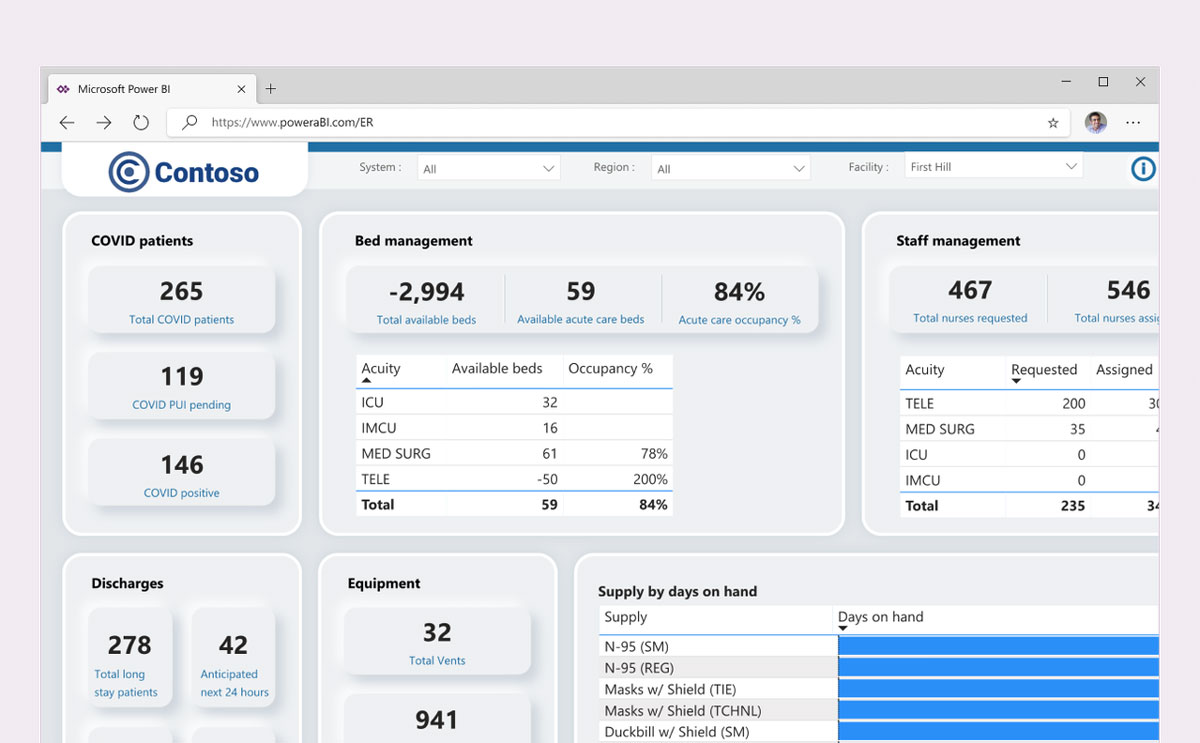Click the Supply by days on hand title
The image size is (1200, 743).
click(677, 591)
